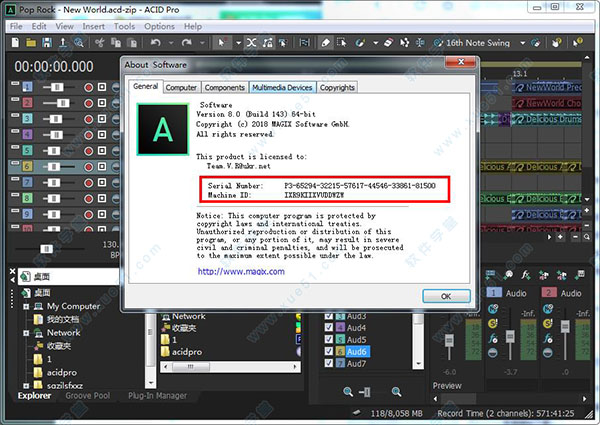Open the Help menu
The height and width of the screenshot is (425, 600).
193,26
